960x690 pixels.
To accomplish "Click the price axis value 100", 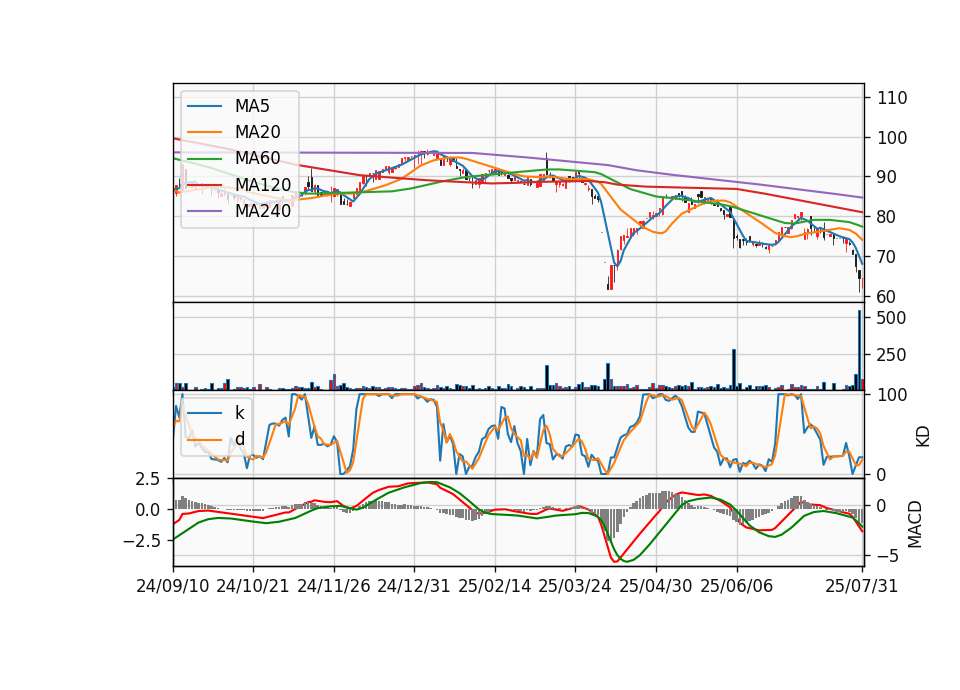I will 892,138.
